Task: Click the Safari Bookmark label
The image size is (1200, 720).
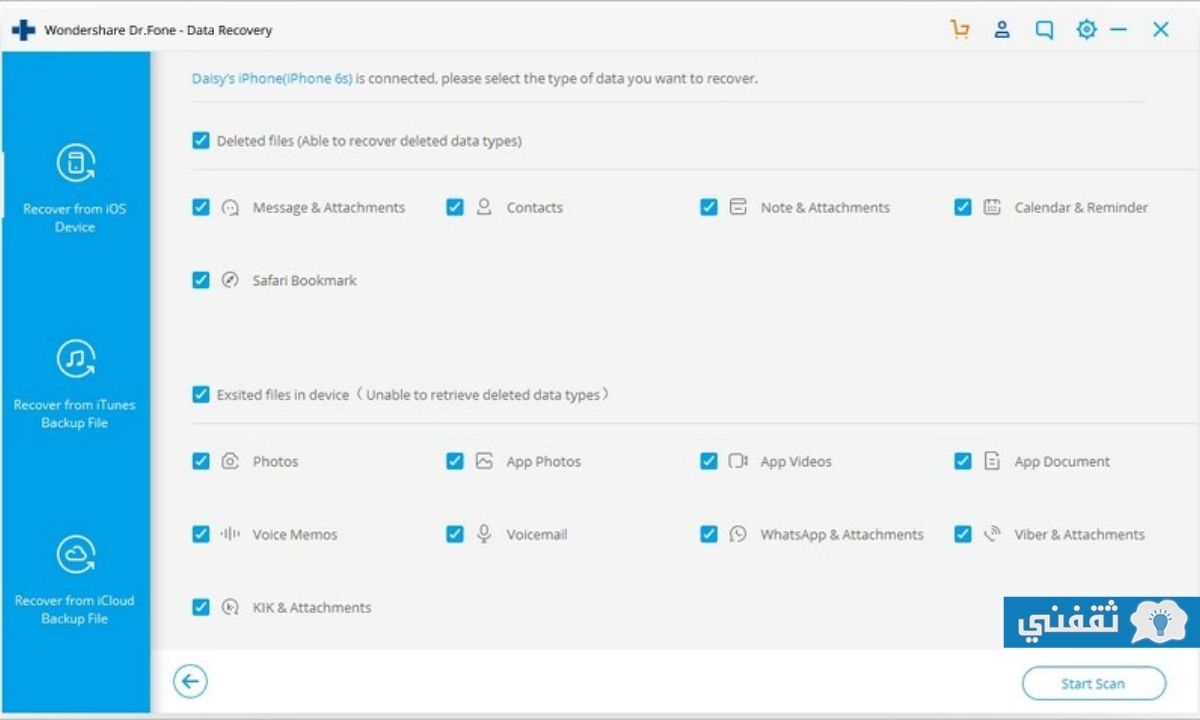Action: pos(305,281)
